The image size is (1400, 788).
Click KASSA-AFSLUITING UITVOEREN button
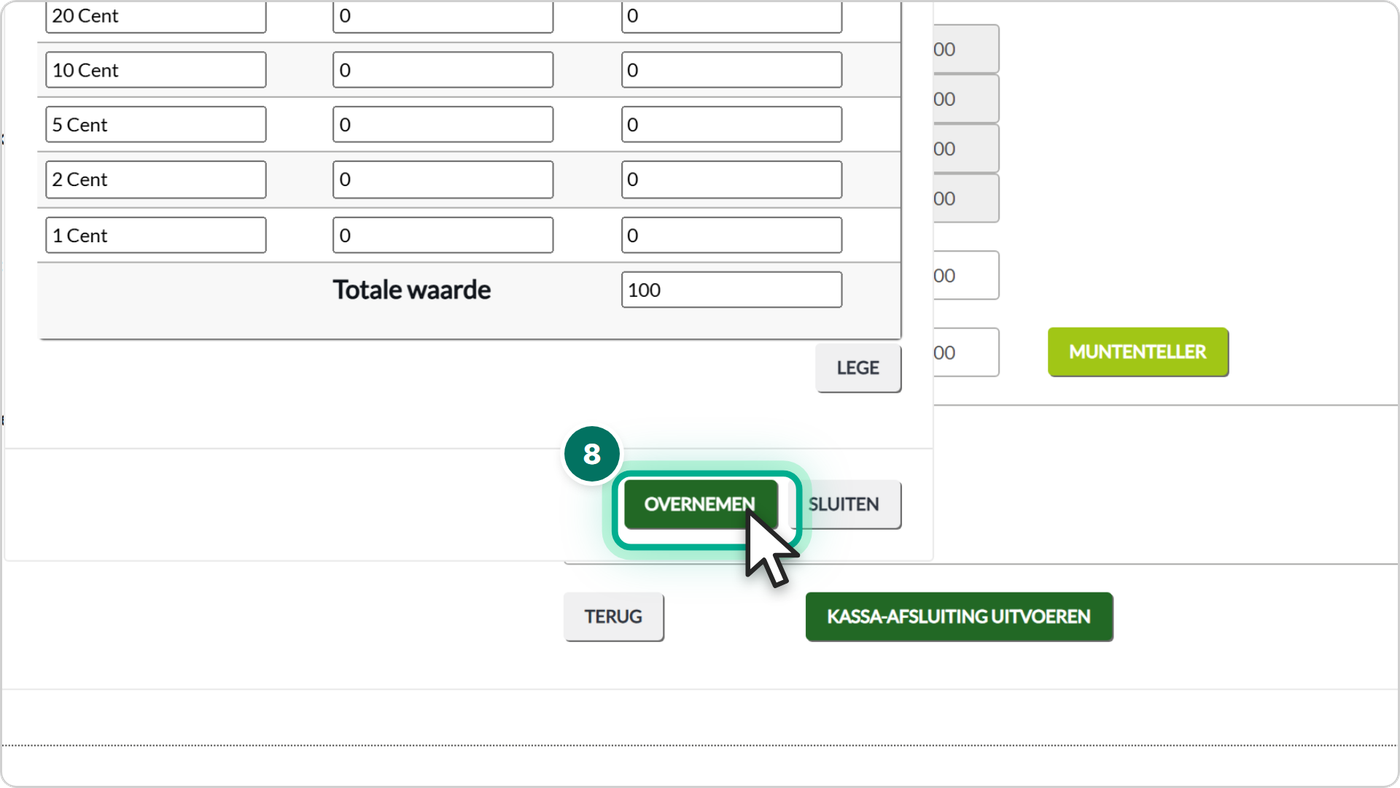pyautogui.click(x=959, y=616)
